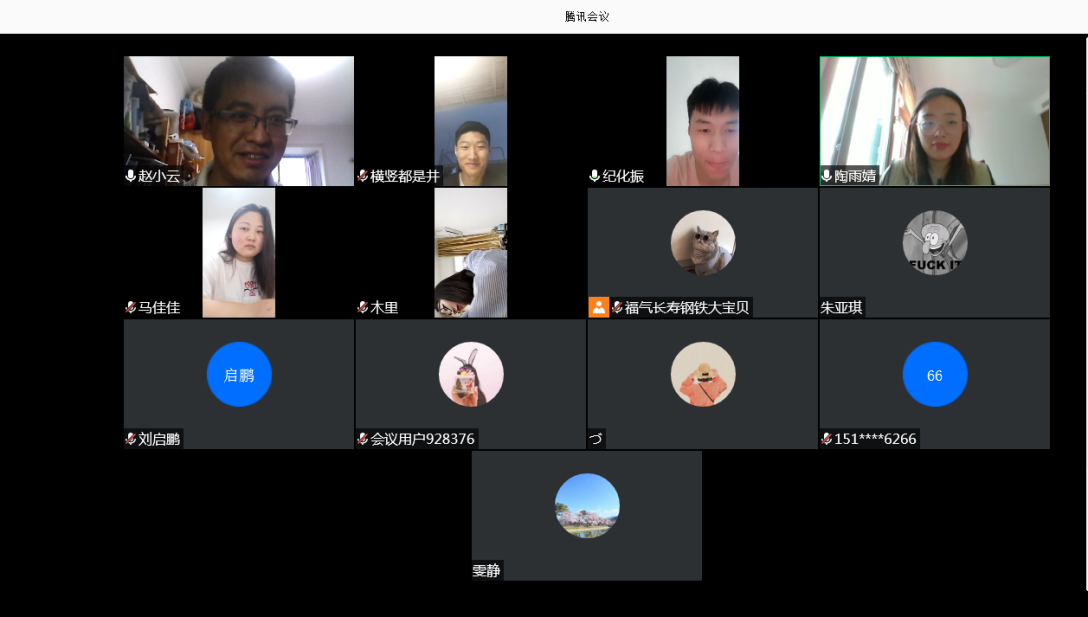Click the microphone icon beside 纪化振
The height and width of the screenshot is (617, 1088).
point(594,176)
